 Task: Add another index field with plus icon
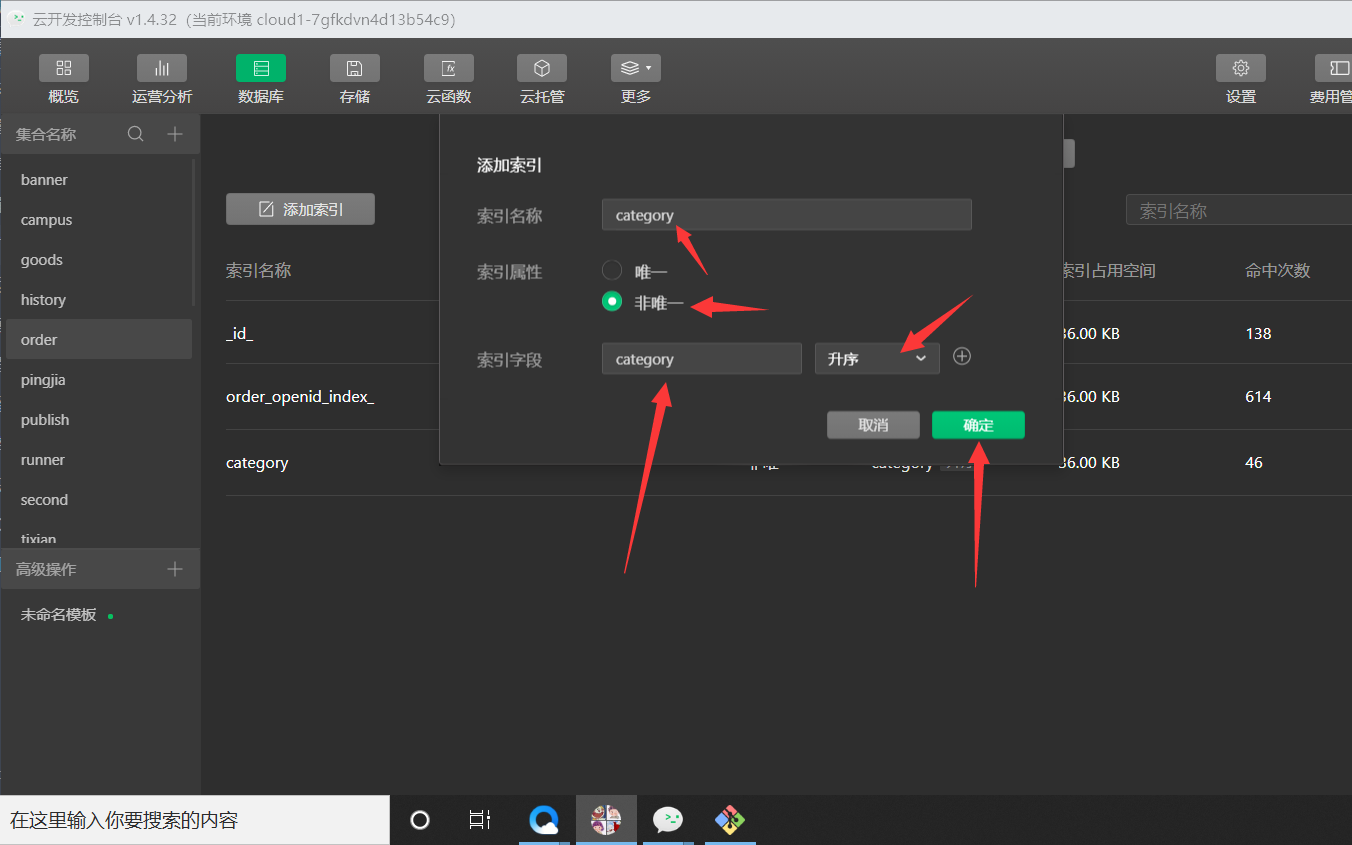[962, 356]
